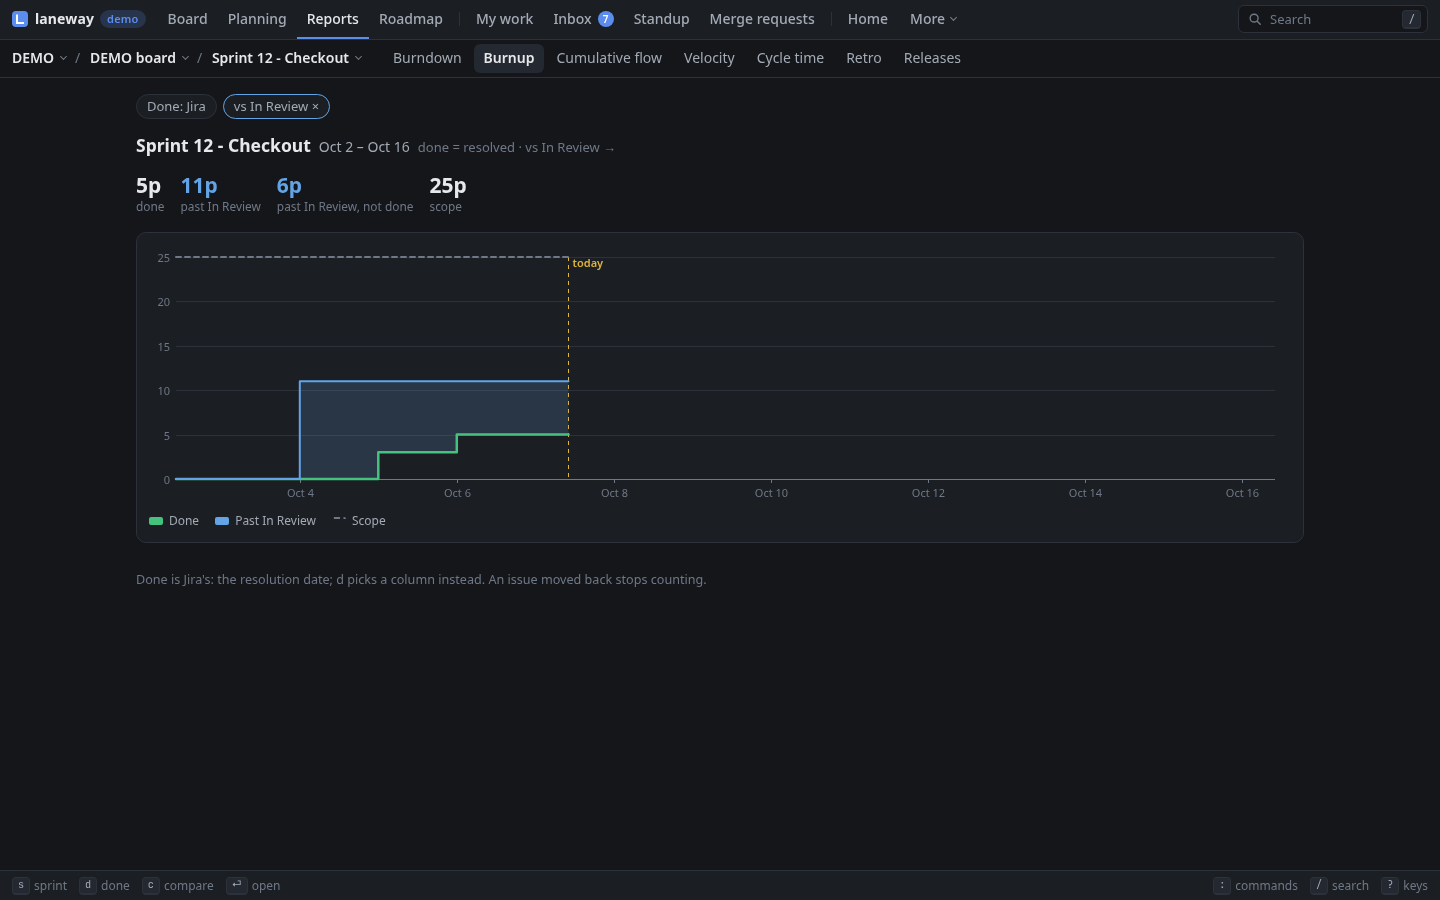This screenshot has width=1440, height=900.
Task: Open the Board page
Action: click(x=188, y=19)
